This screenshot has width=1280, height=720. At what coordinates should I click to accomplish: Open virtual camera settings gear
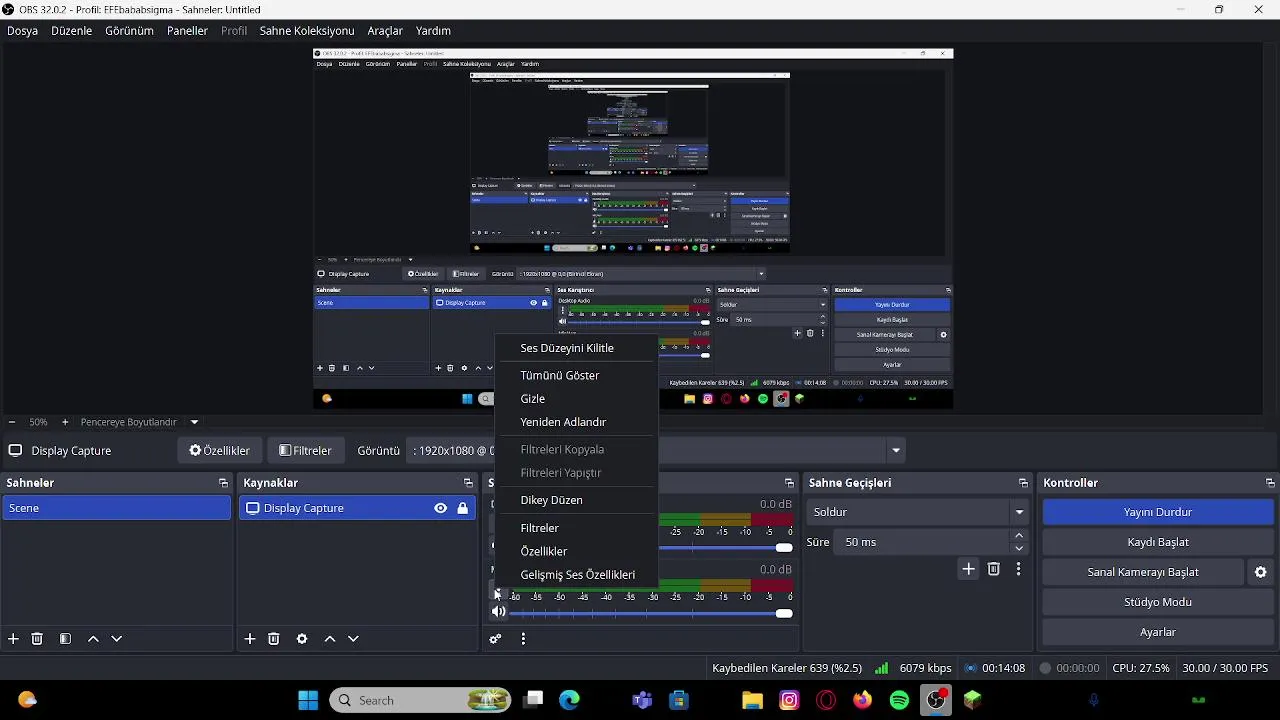tap(1261, 572)
